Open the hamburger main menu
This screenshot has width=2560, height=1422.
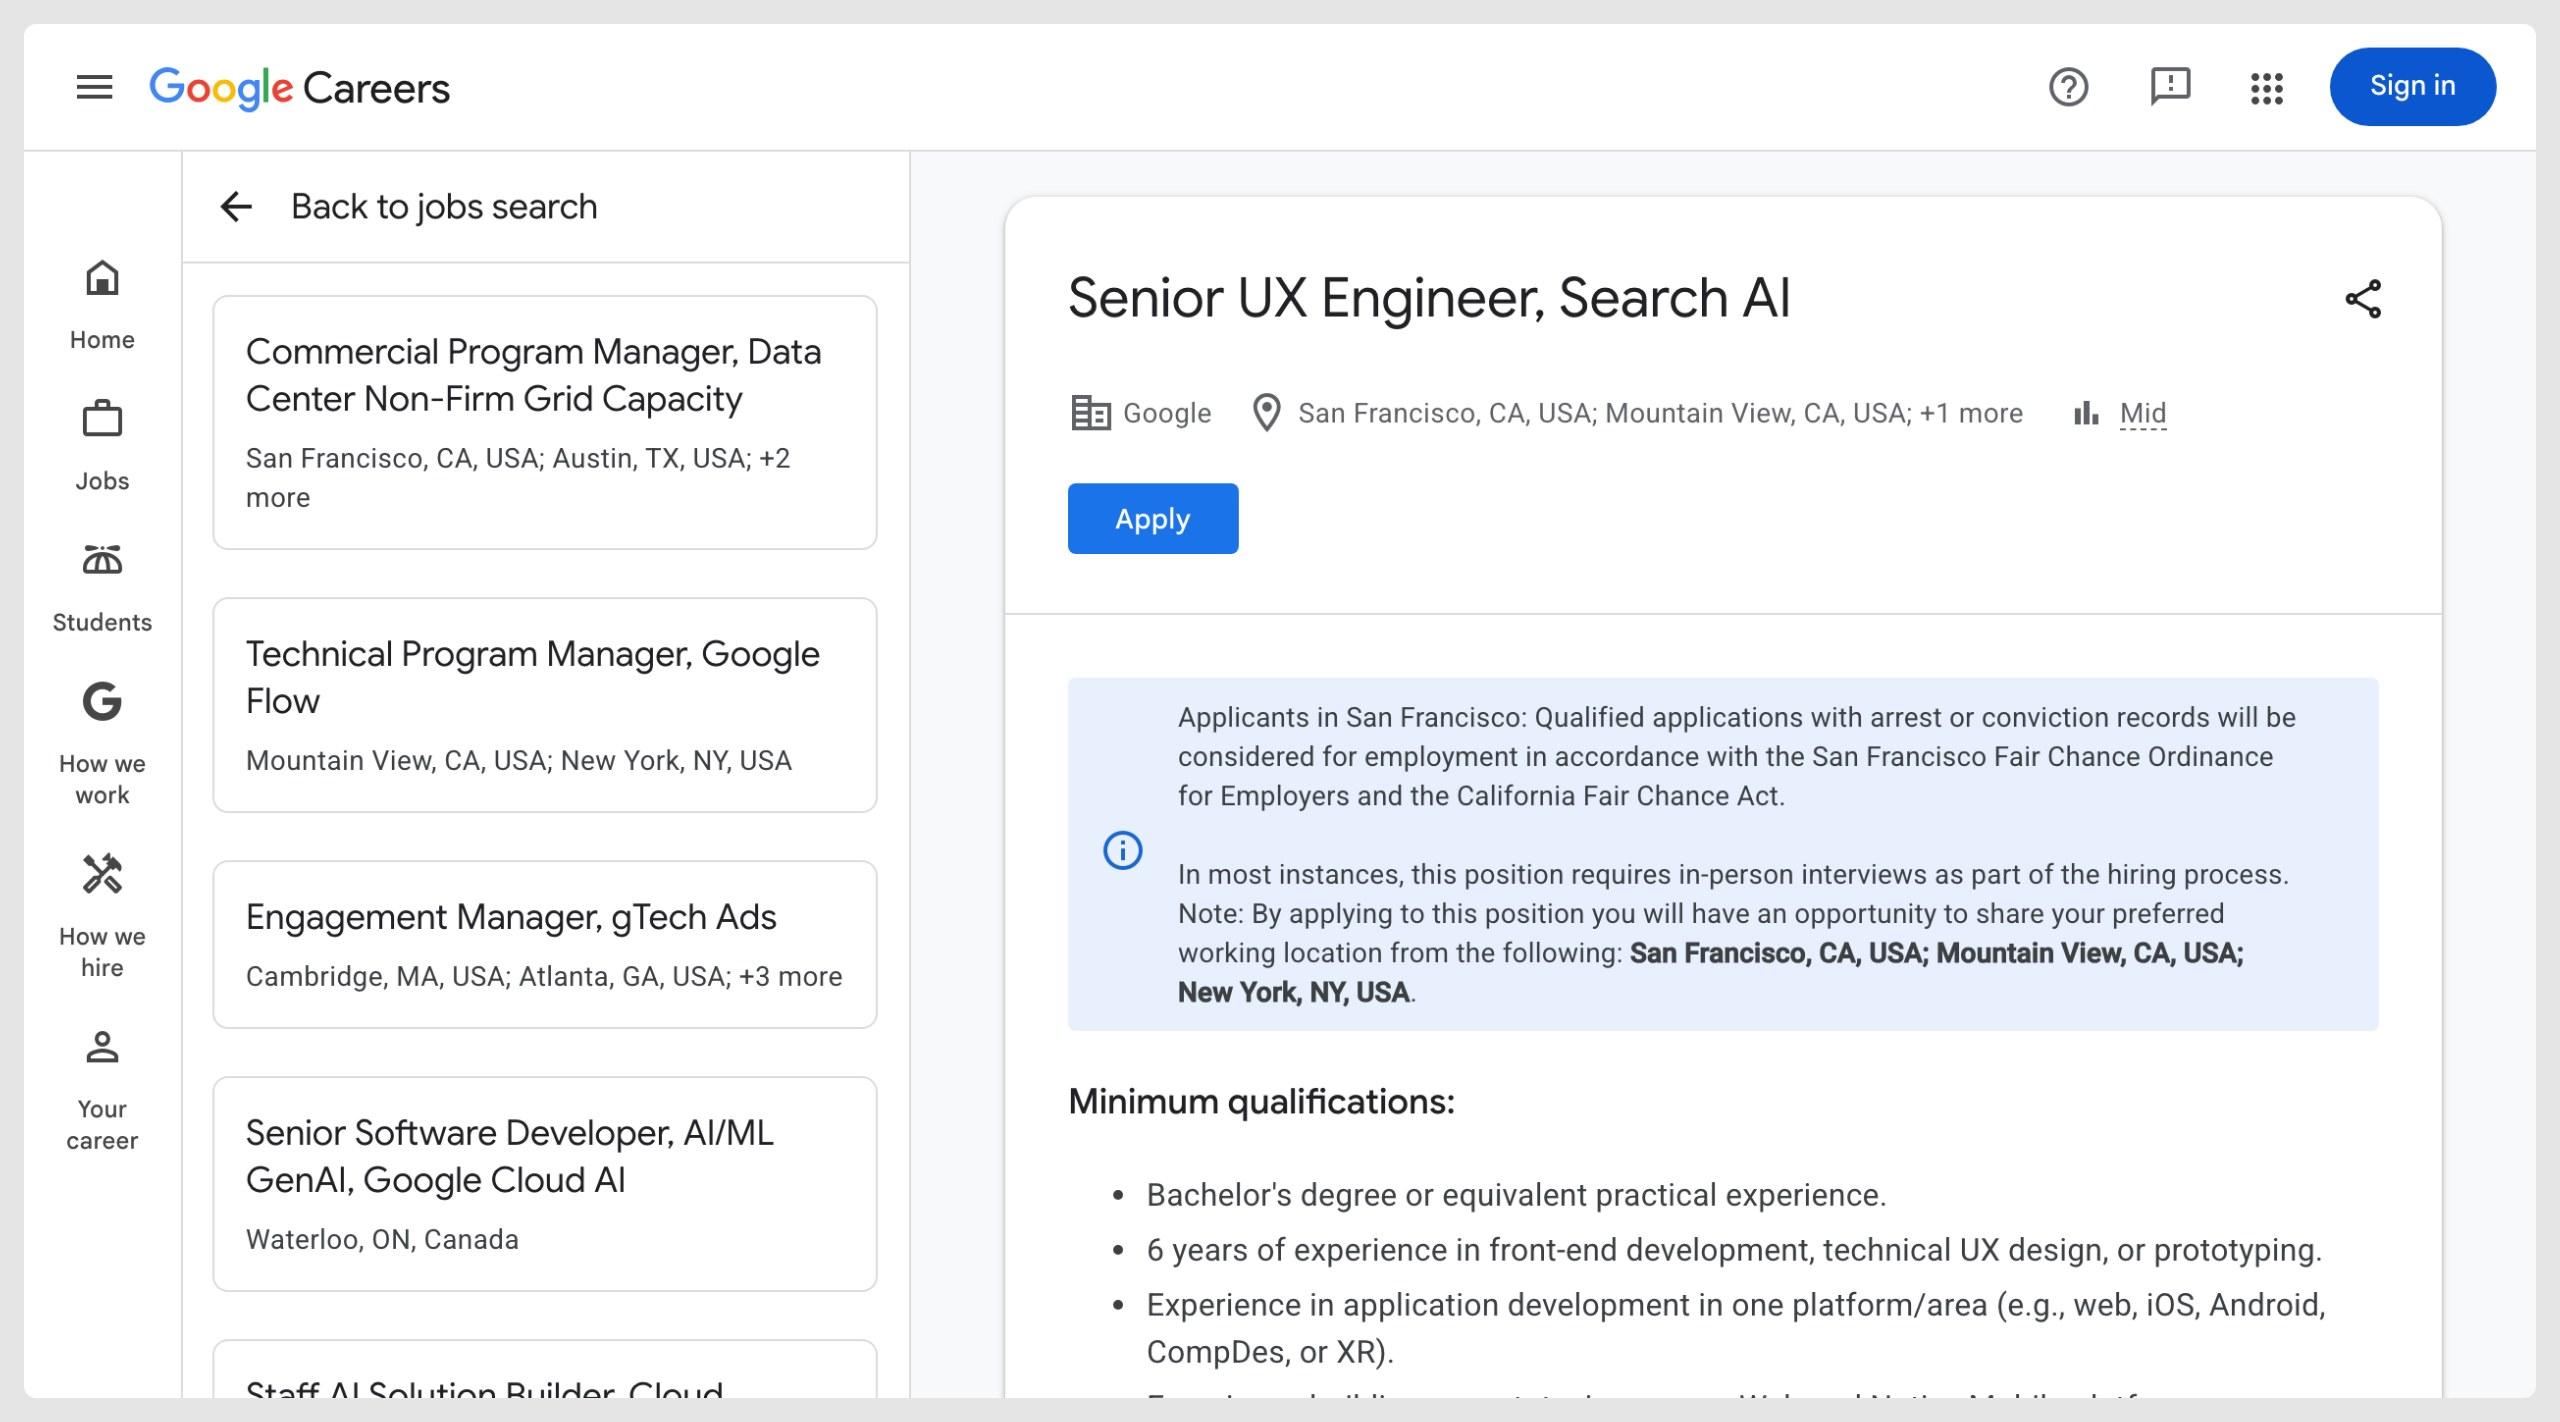pyautogui.click(x=95, y=87)
